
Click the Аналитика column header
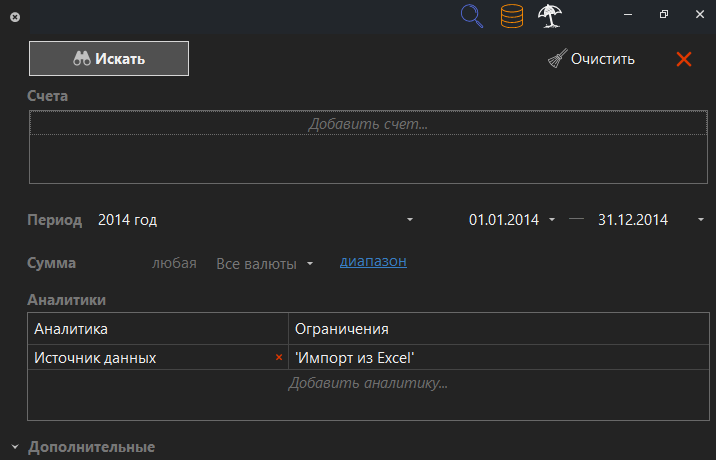point(158,329)
